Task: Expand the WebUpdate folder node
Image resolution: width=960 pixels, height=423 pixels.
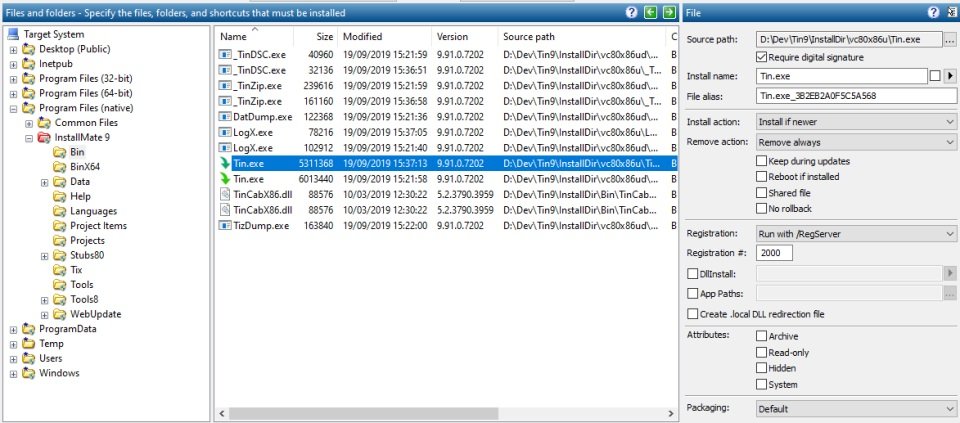Action: [x=44, y=315]
